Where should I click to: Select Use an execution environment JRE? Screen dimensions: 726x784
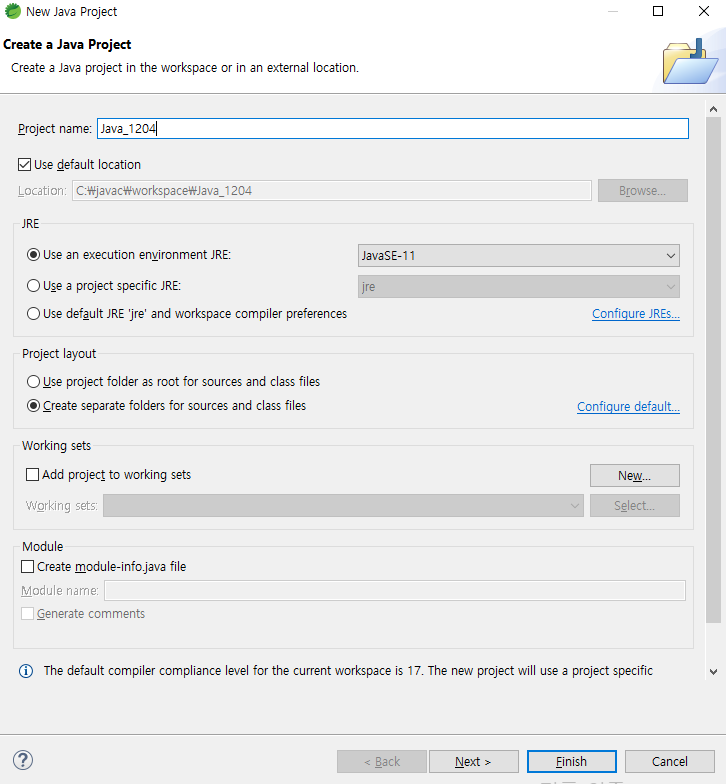[x=34, y=255]
